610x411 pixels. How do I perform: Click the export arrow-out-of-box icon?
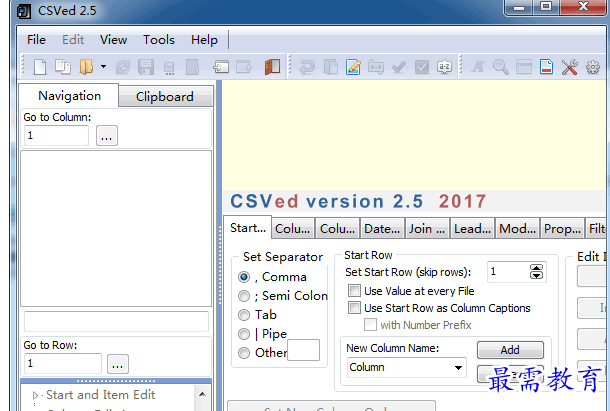point(244,67)
